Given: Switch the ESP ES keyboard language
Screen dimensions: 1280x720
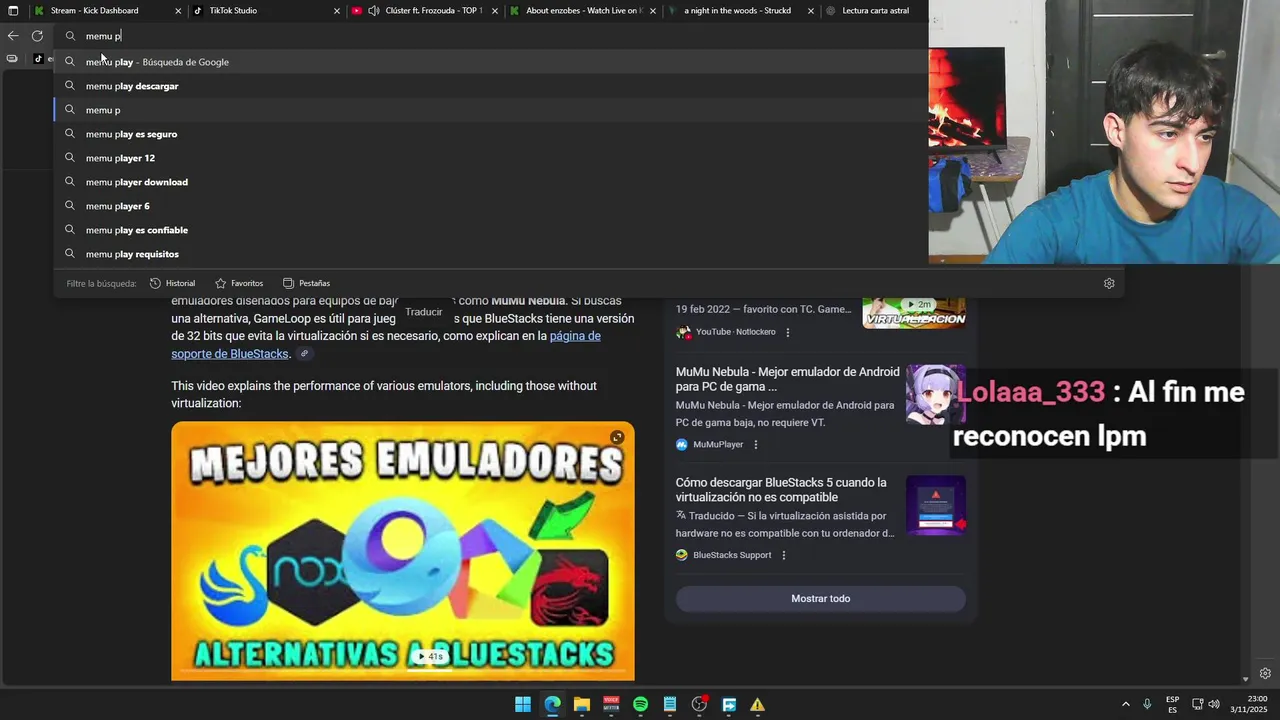Looking at the screenshot, I should (1172, 704).
